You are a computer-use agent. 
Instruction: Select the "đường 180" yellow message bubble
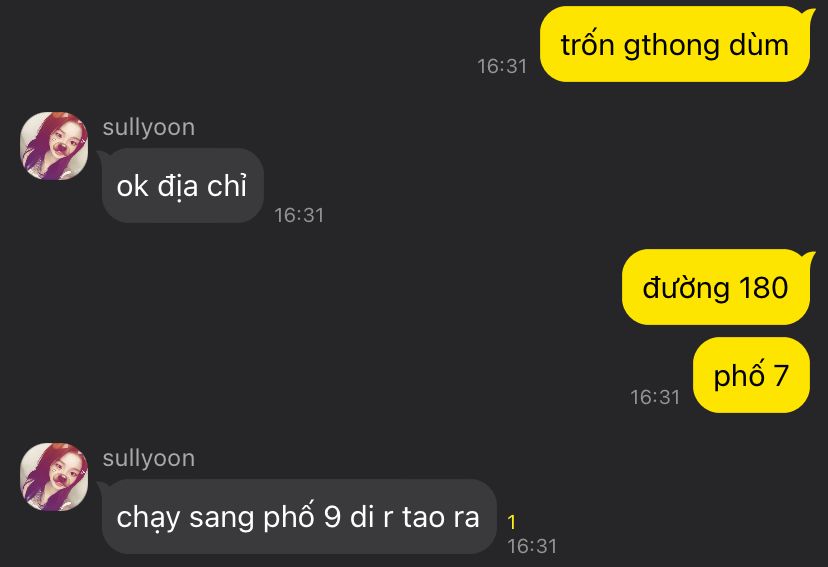pyautogui.click(x=716, y=287)
